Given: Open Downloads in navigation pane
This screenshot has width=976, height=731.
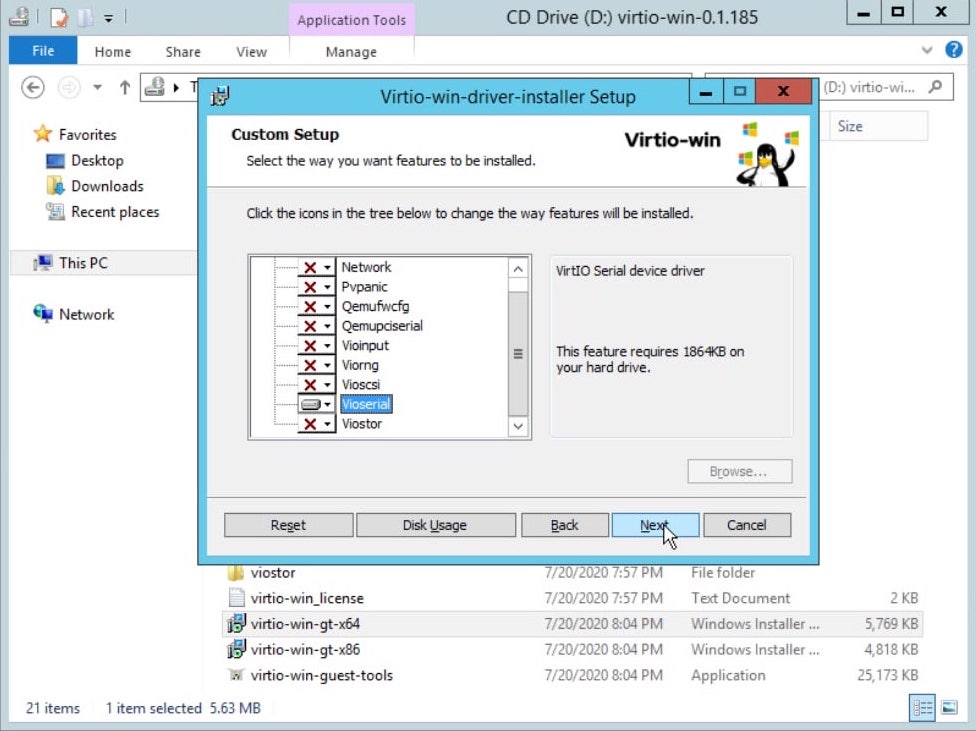Looking at the screenshot, I should 107,186.
